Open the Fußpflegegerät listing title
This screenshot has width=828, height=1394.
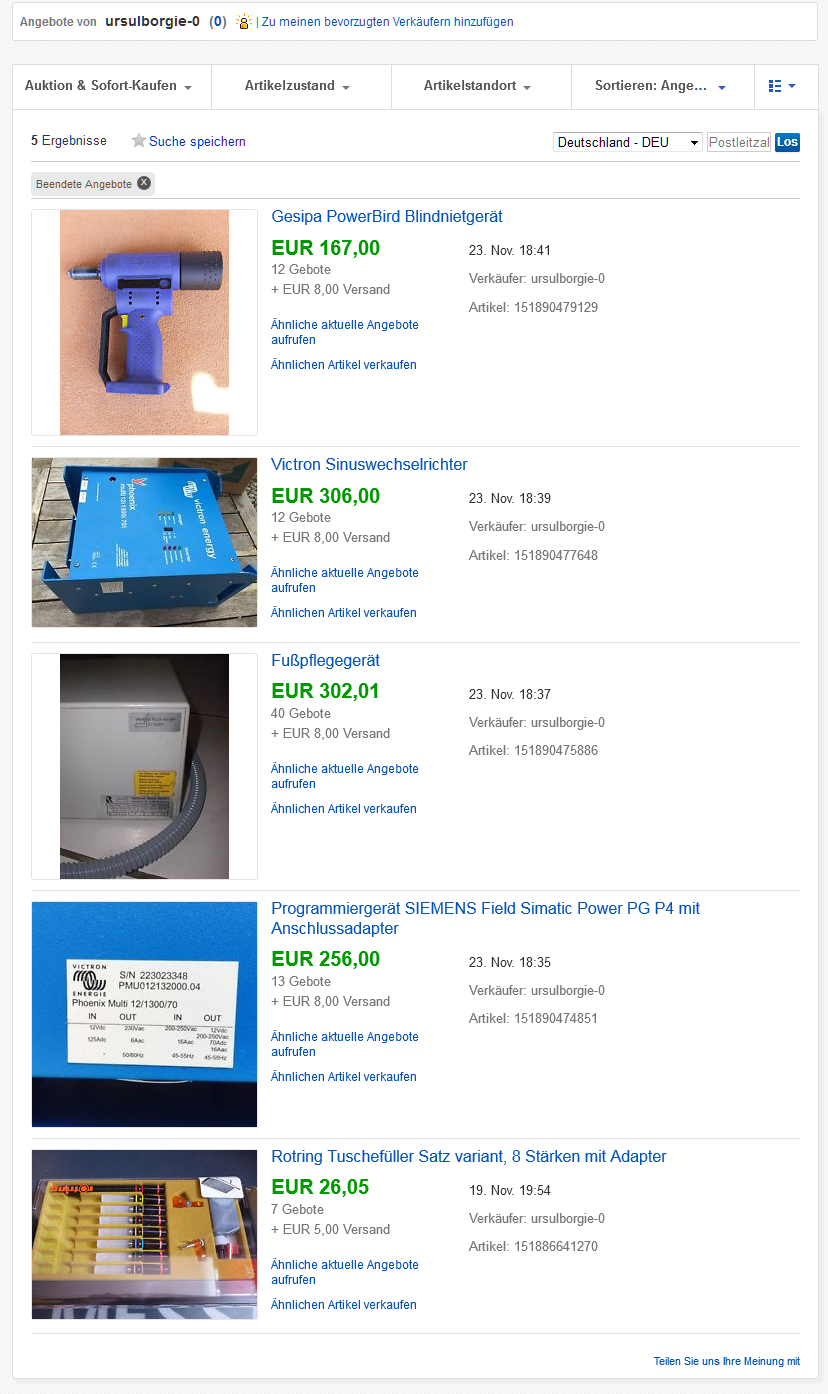[x=325, y=661]
